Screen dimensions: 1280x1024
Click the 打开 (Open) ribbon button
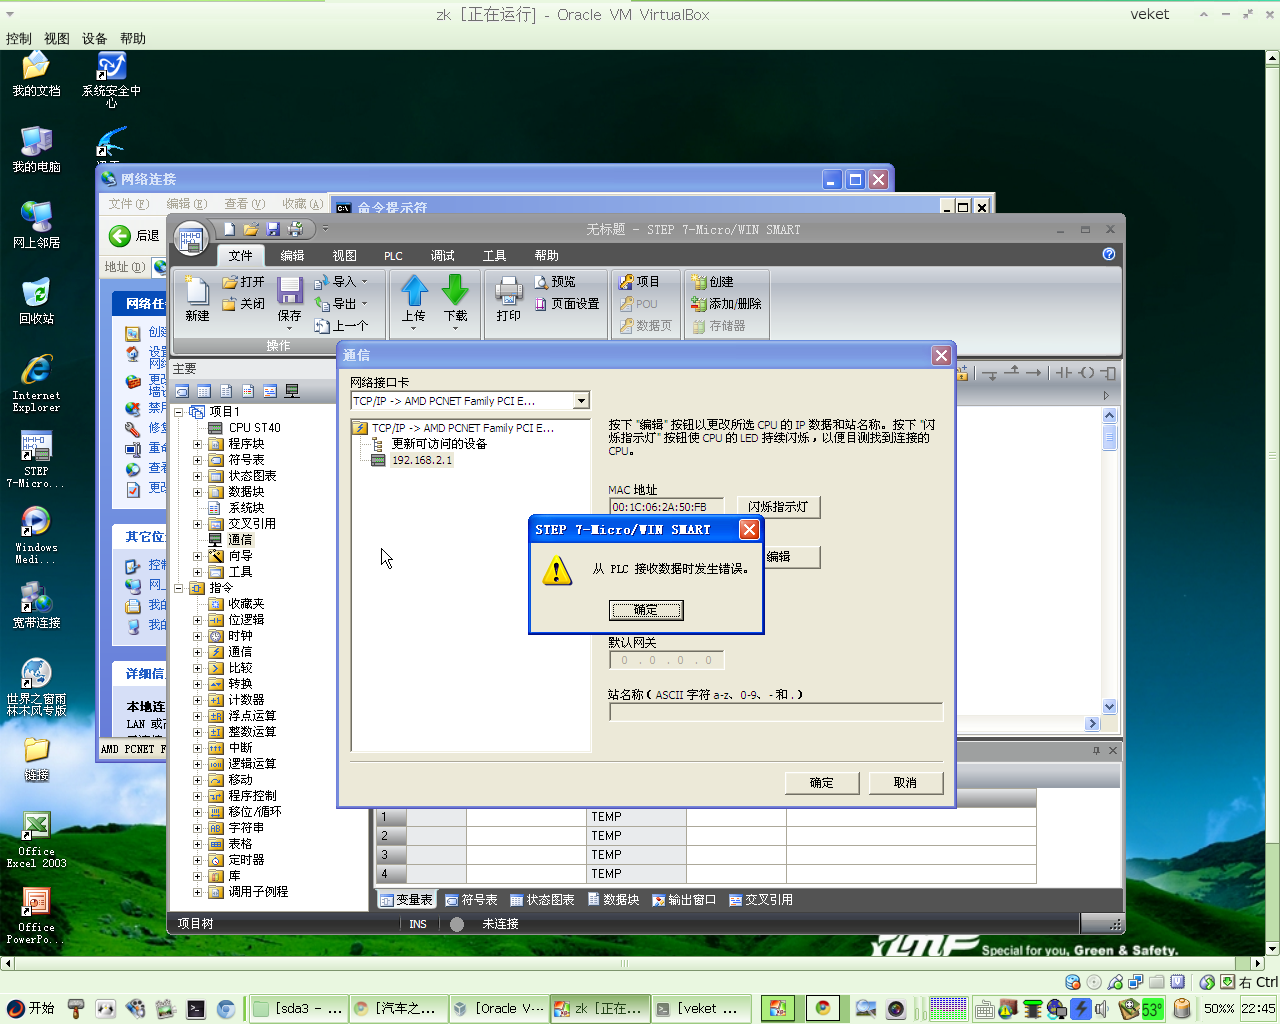coord(243,282)
